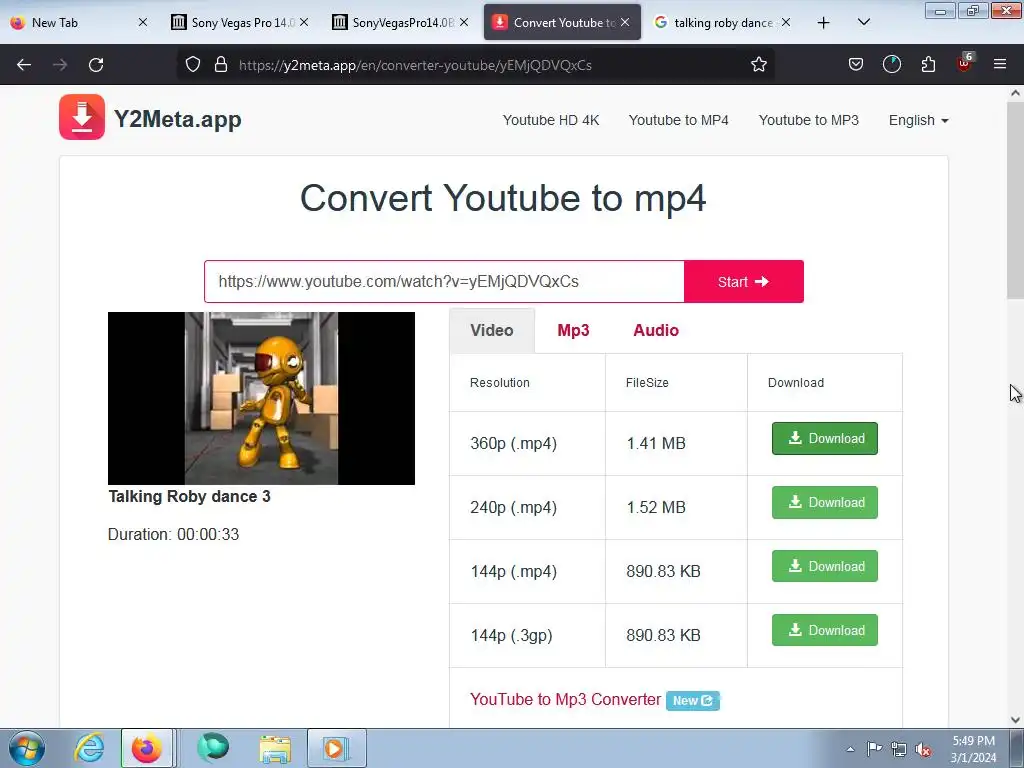Close the New Tab tab
The image size is (1024, 768).
143,23
